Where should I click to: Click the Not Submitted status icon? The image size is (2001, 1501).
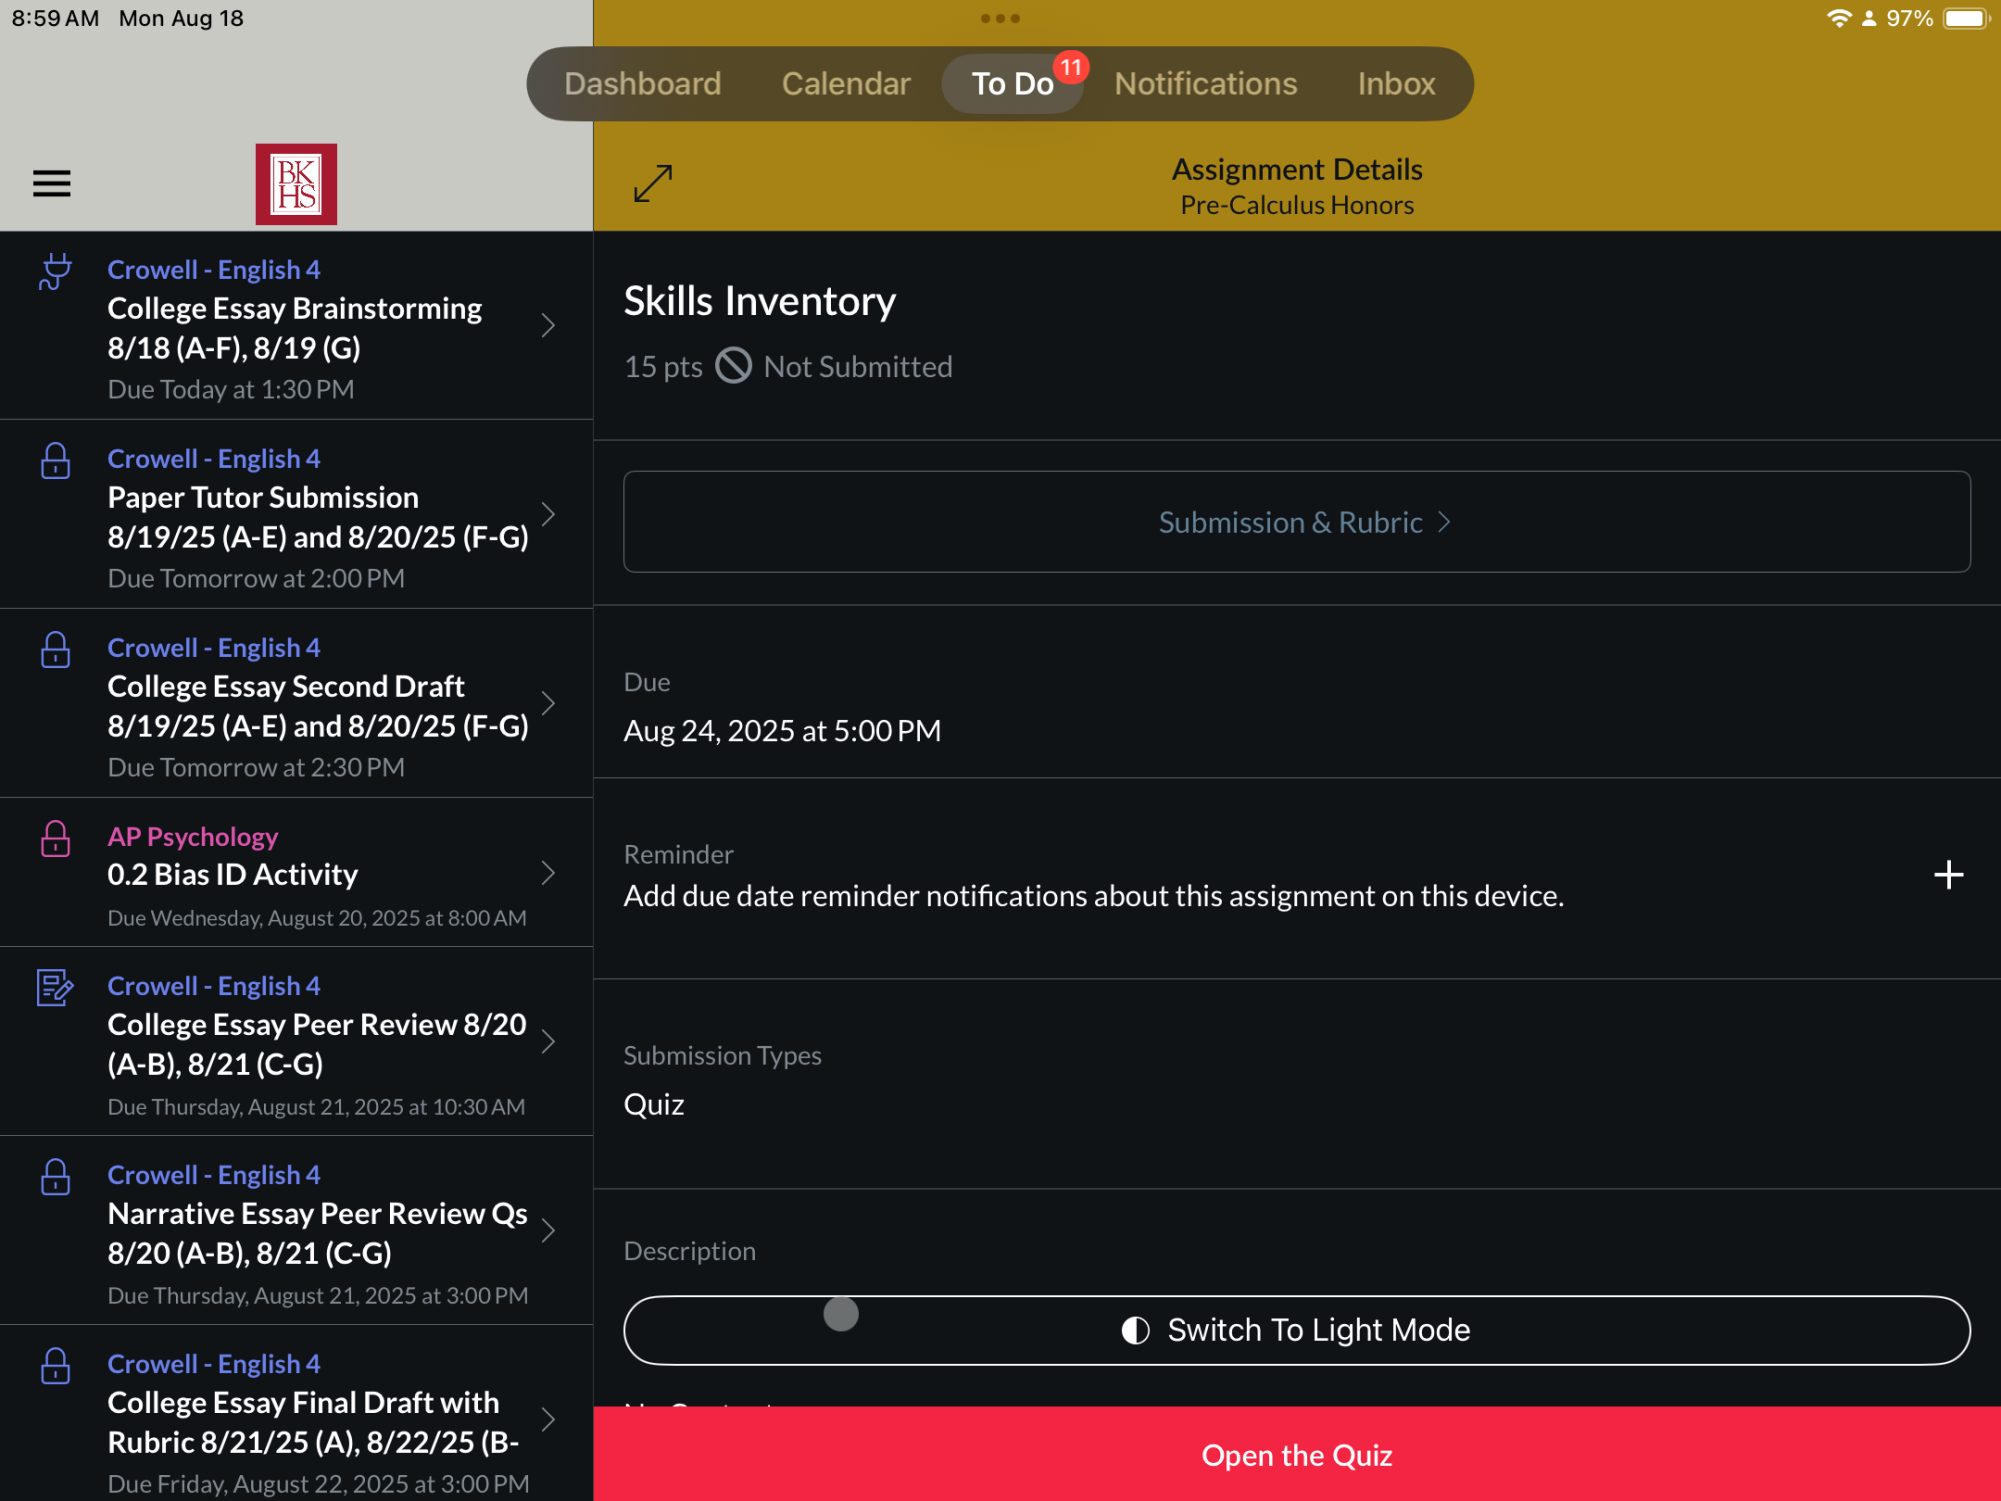(733, 366)
